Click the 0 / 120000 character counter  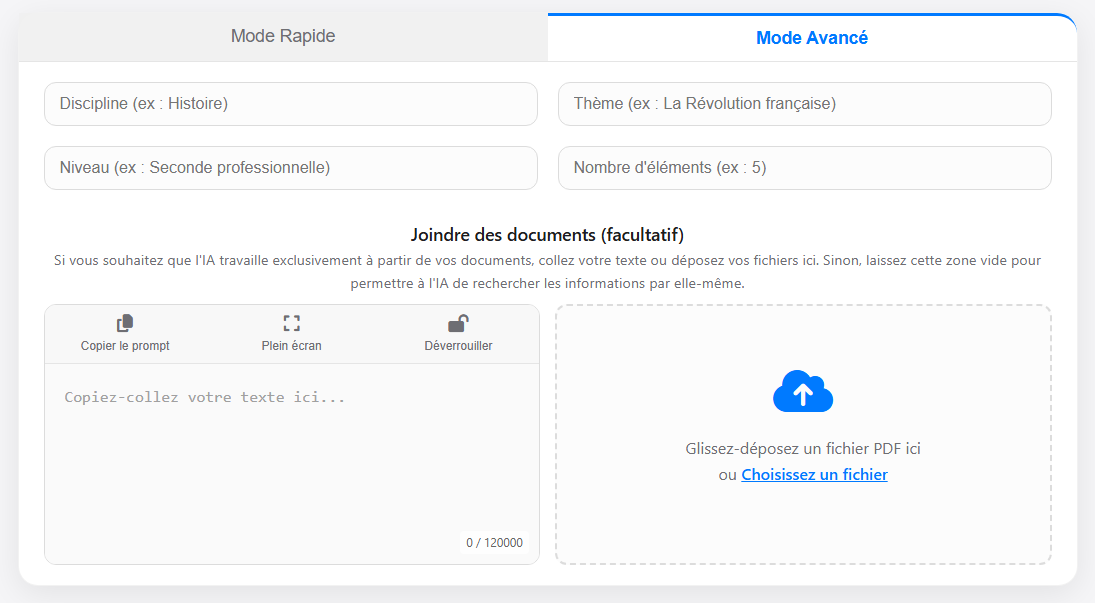(x=494, y=543)
